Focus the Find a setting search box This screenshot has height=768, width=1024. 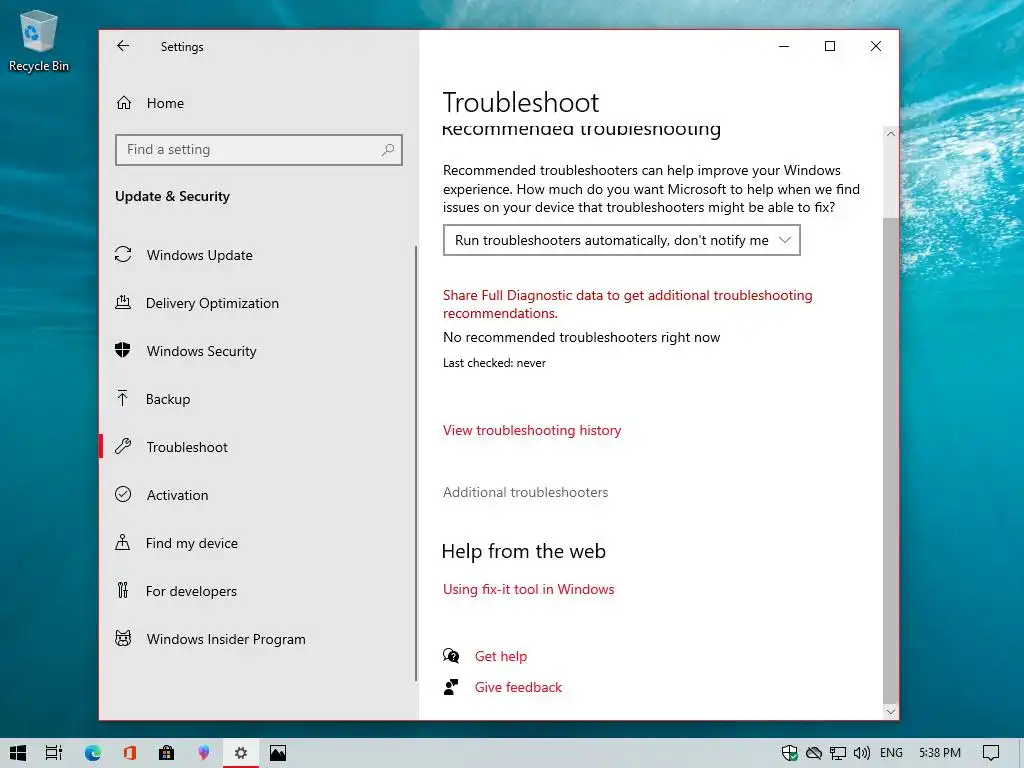[259, 150]
